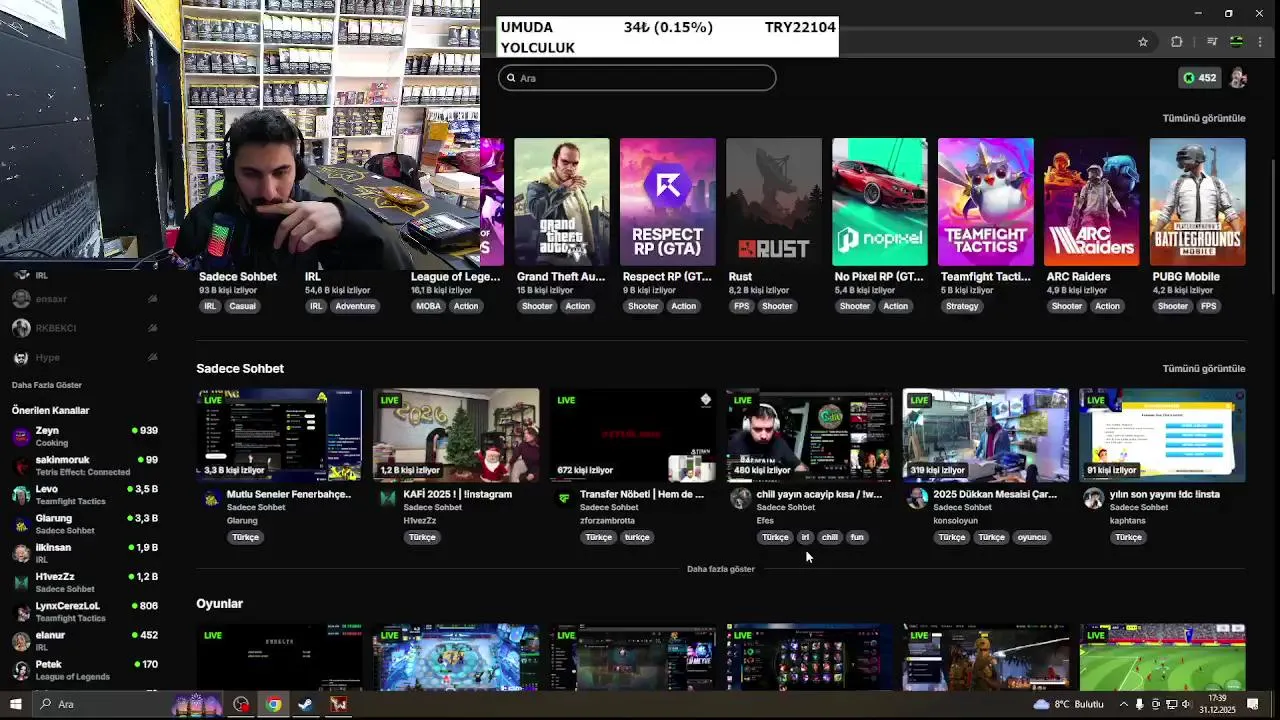Click Glarung channel avatar under stream card
1280x720 pixels.
coord(211,499)
